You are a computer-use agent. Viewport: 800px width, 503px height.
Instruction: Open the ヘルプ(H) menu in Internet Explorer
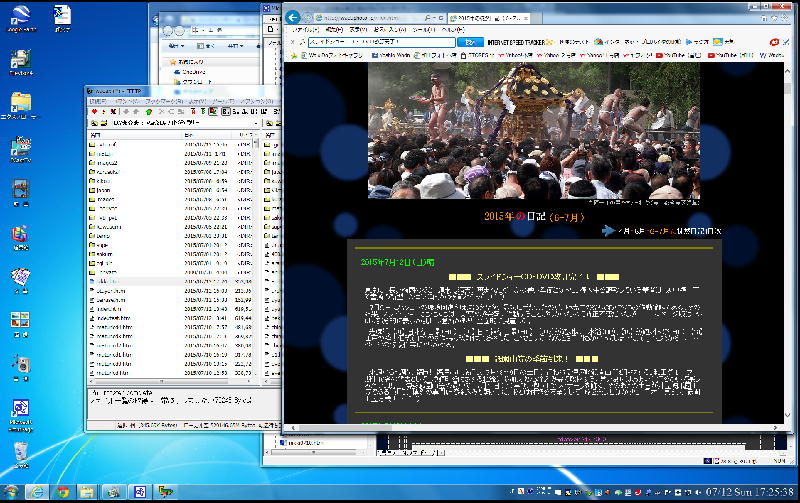coord(453,30)
